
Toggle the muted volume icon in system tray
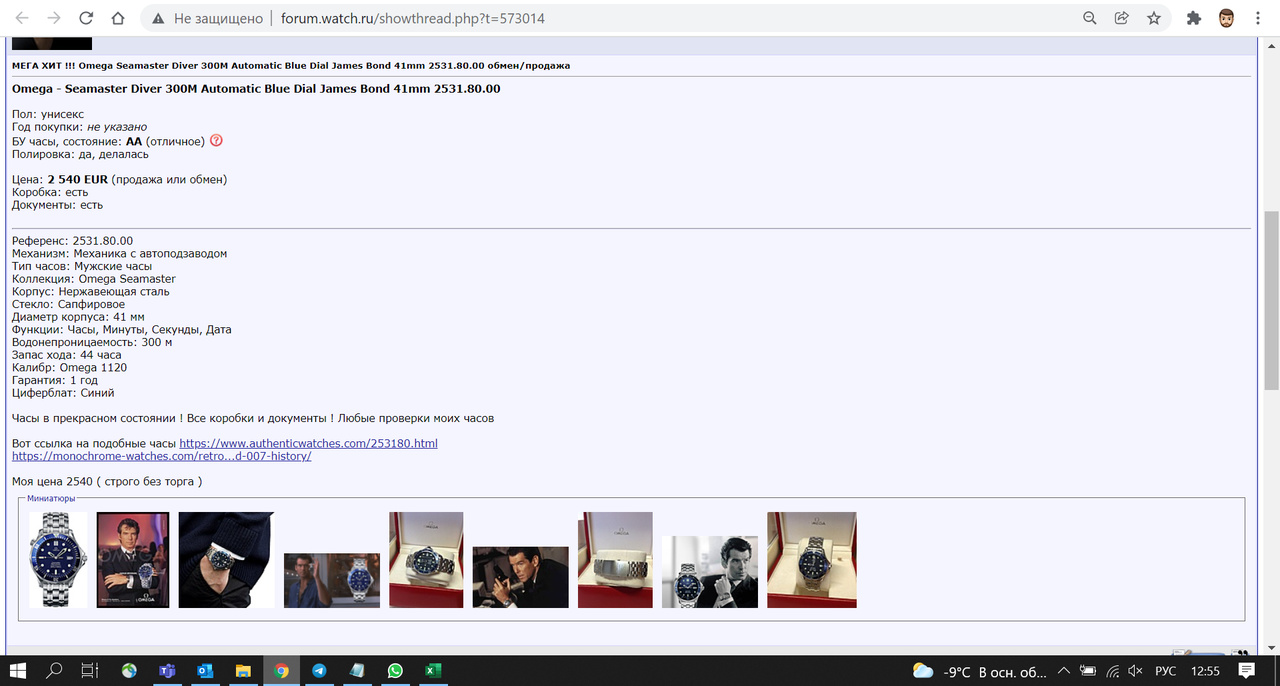(1134, 671)
